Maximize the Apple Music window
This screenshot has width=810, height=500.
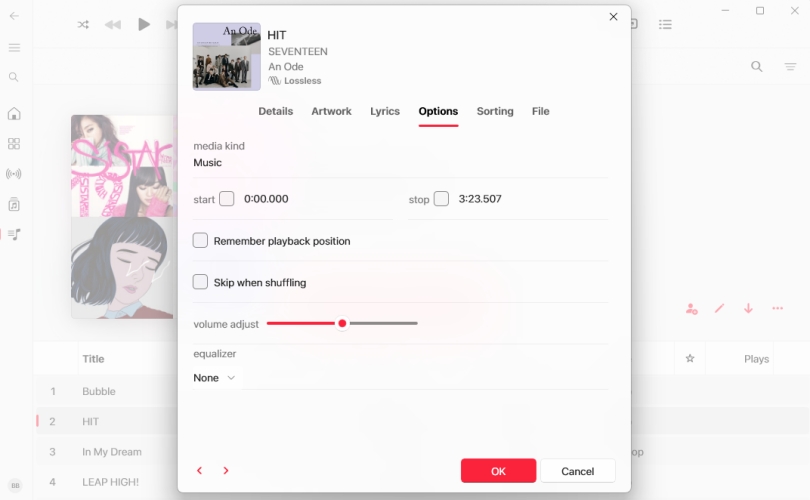click(x=760, y=10)
